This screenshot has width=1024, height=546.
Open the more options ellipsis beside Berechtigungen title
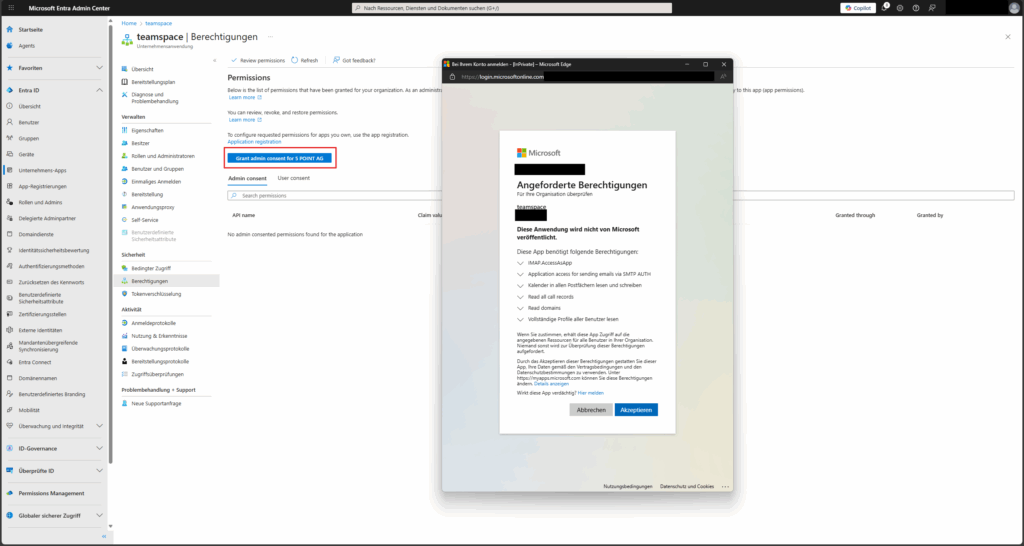270,37
